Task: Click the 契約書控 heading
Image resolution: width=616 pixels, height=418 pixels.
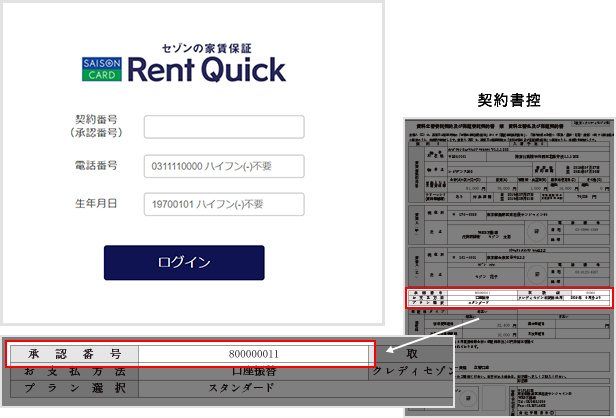Action: [509, 100]
